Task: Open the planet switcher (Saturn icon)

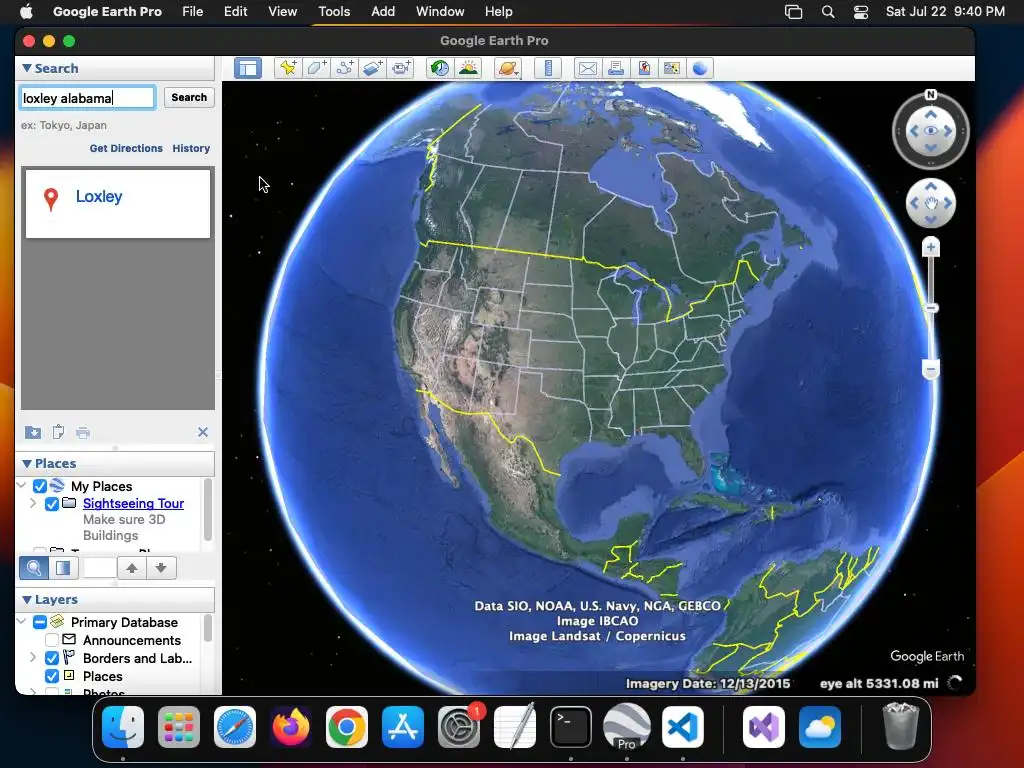Action: (x=507, y=68)
